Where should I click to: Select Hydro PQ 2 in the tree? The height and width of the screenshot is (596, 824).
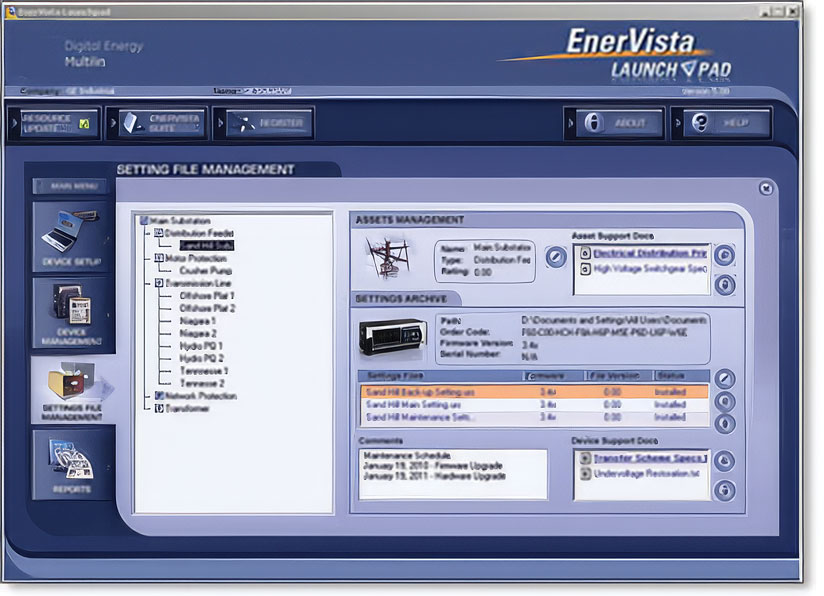(201, 358)
